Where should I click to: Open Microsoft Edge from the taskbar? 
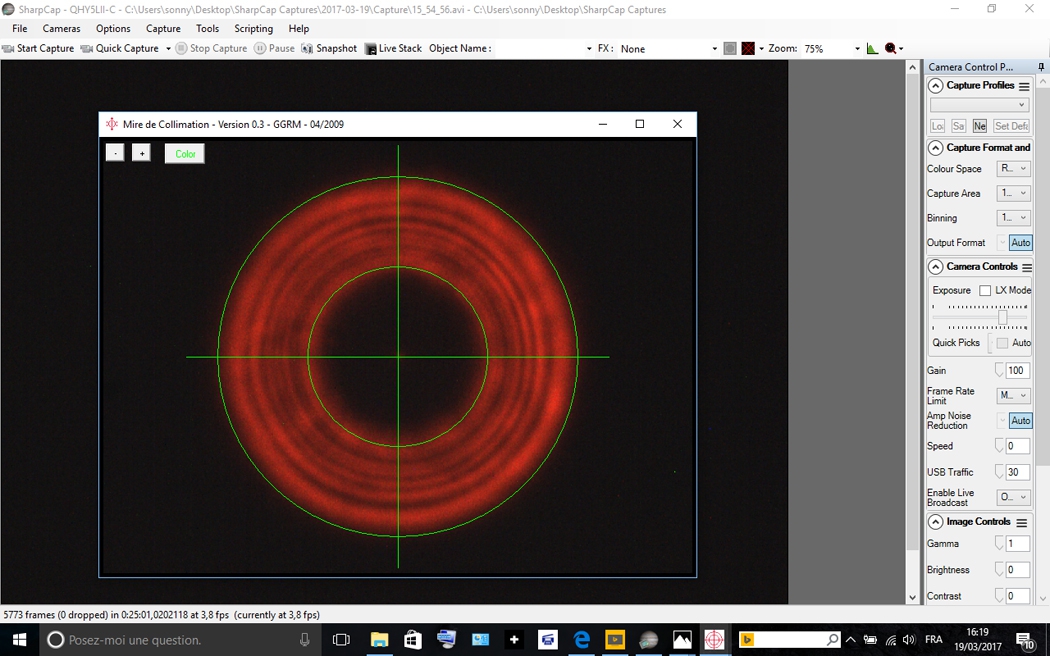pyautogui.click(x=581, y=640)
